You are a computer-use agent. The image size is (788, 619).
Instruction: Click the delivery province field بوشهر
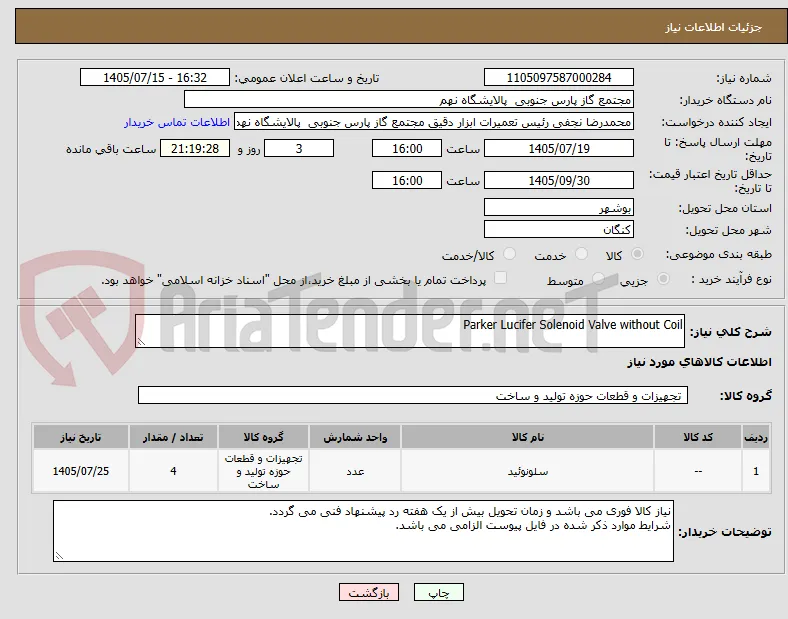(x=559, y=207)
